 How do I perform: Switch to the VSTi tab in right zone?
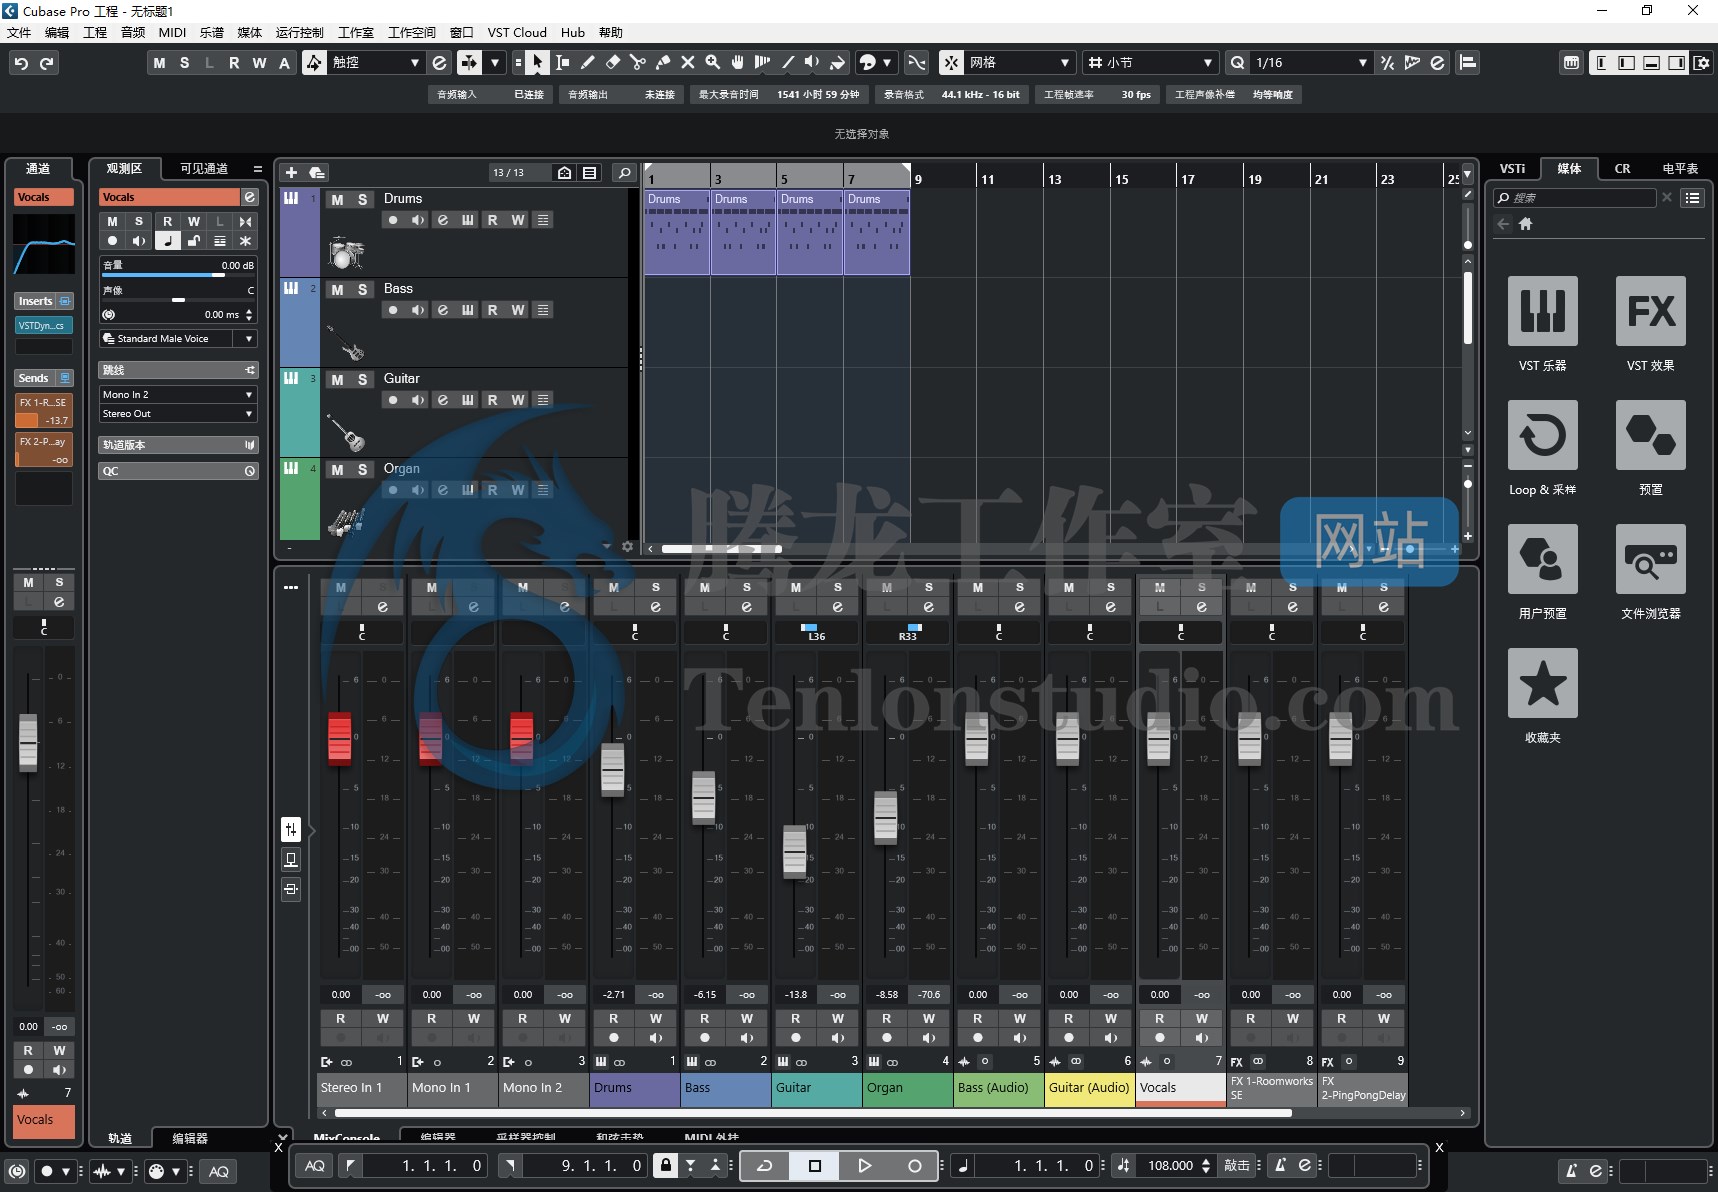[1512, 169]
